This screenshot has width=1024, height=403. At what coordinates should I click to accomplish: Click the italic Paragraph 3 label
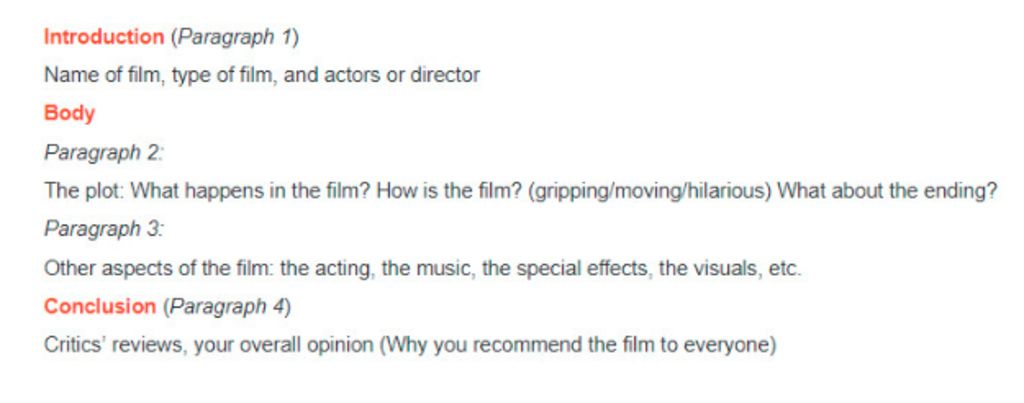(103, 230)
